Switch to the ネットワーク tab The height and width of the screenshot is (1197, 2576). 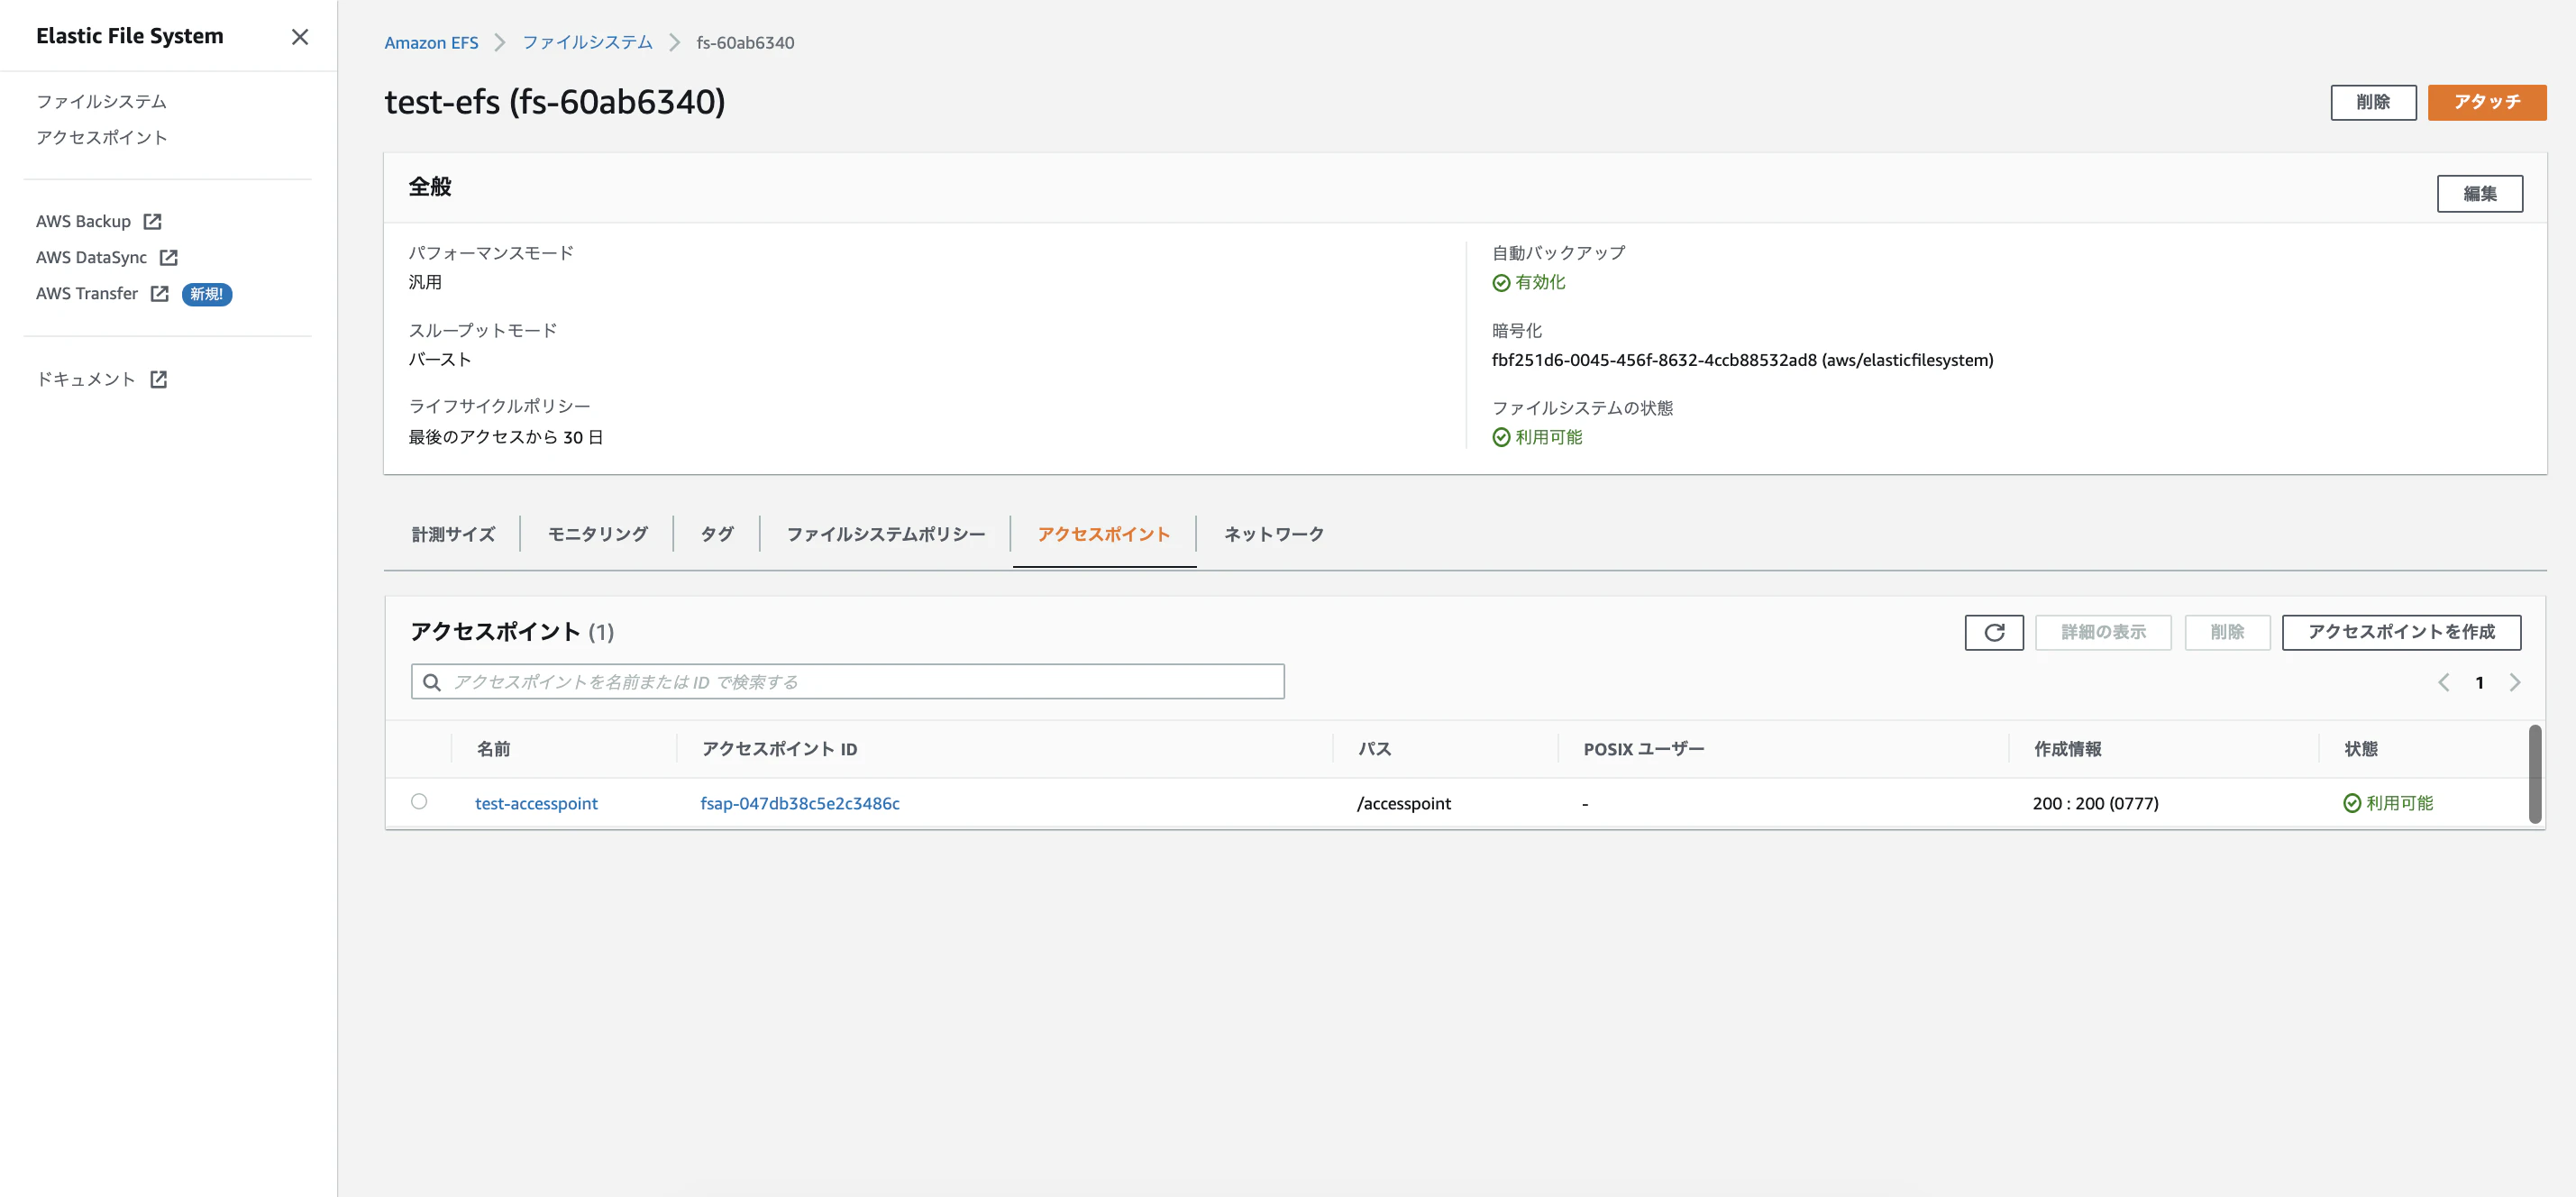point(1273,534)
